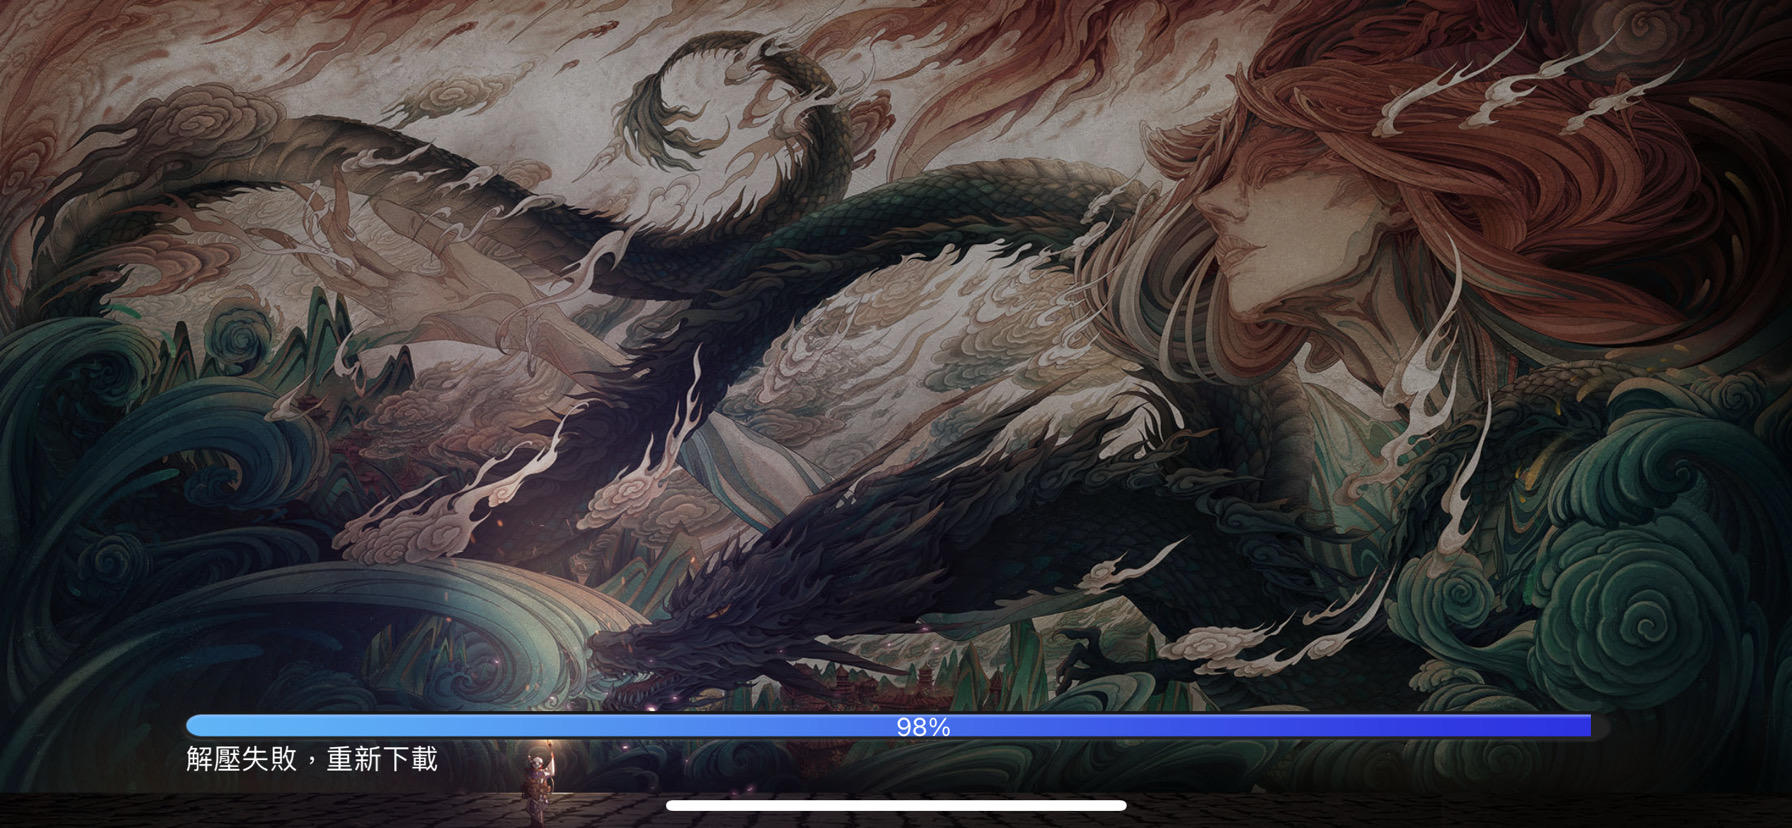
Task: Click the blue download progress bar
Action: click(x=897, y=727)
